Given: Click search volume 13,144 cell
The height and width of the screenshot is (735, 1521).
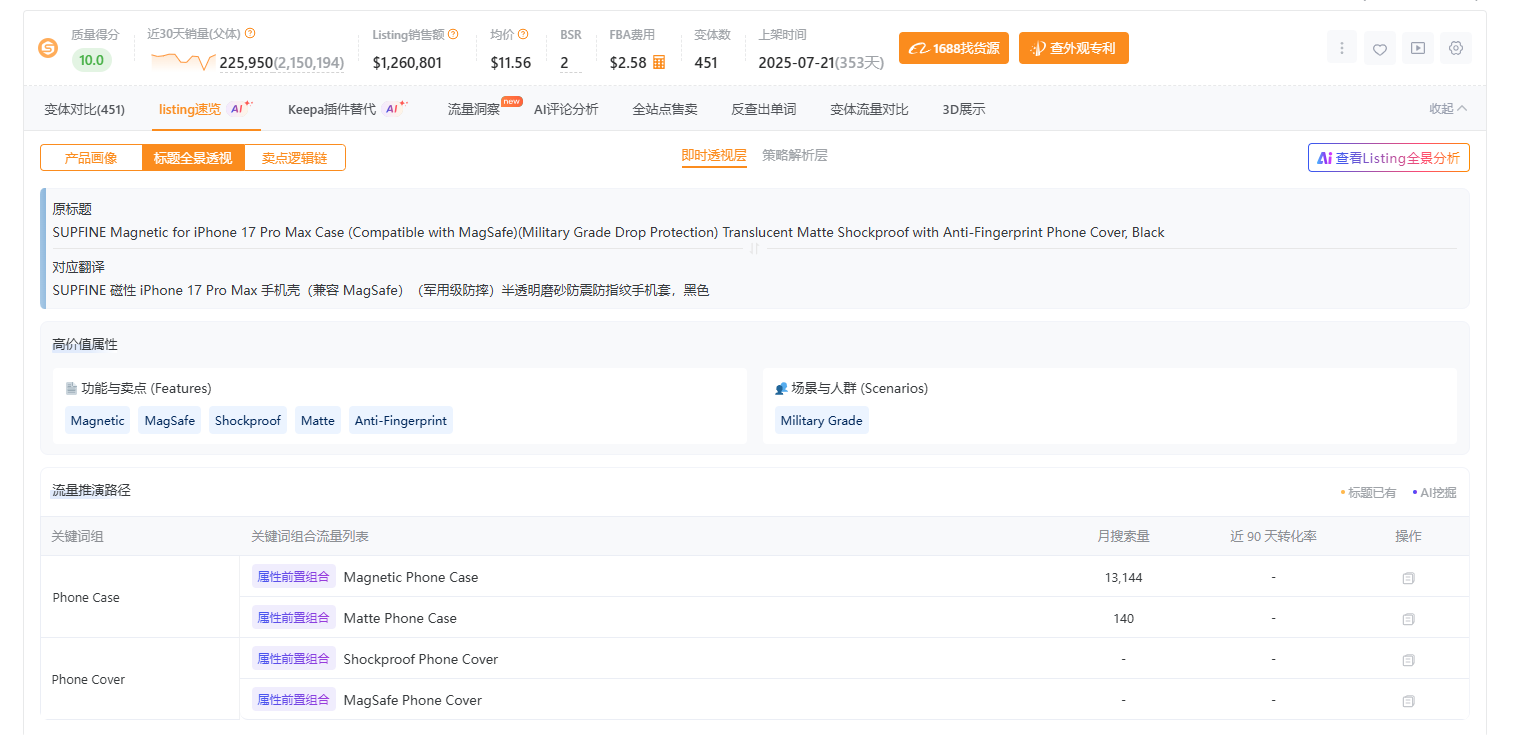Looking at the screenshot, I should [x=1123, y=577].
